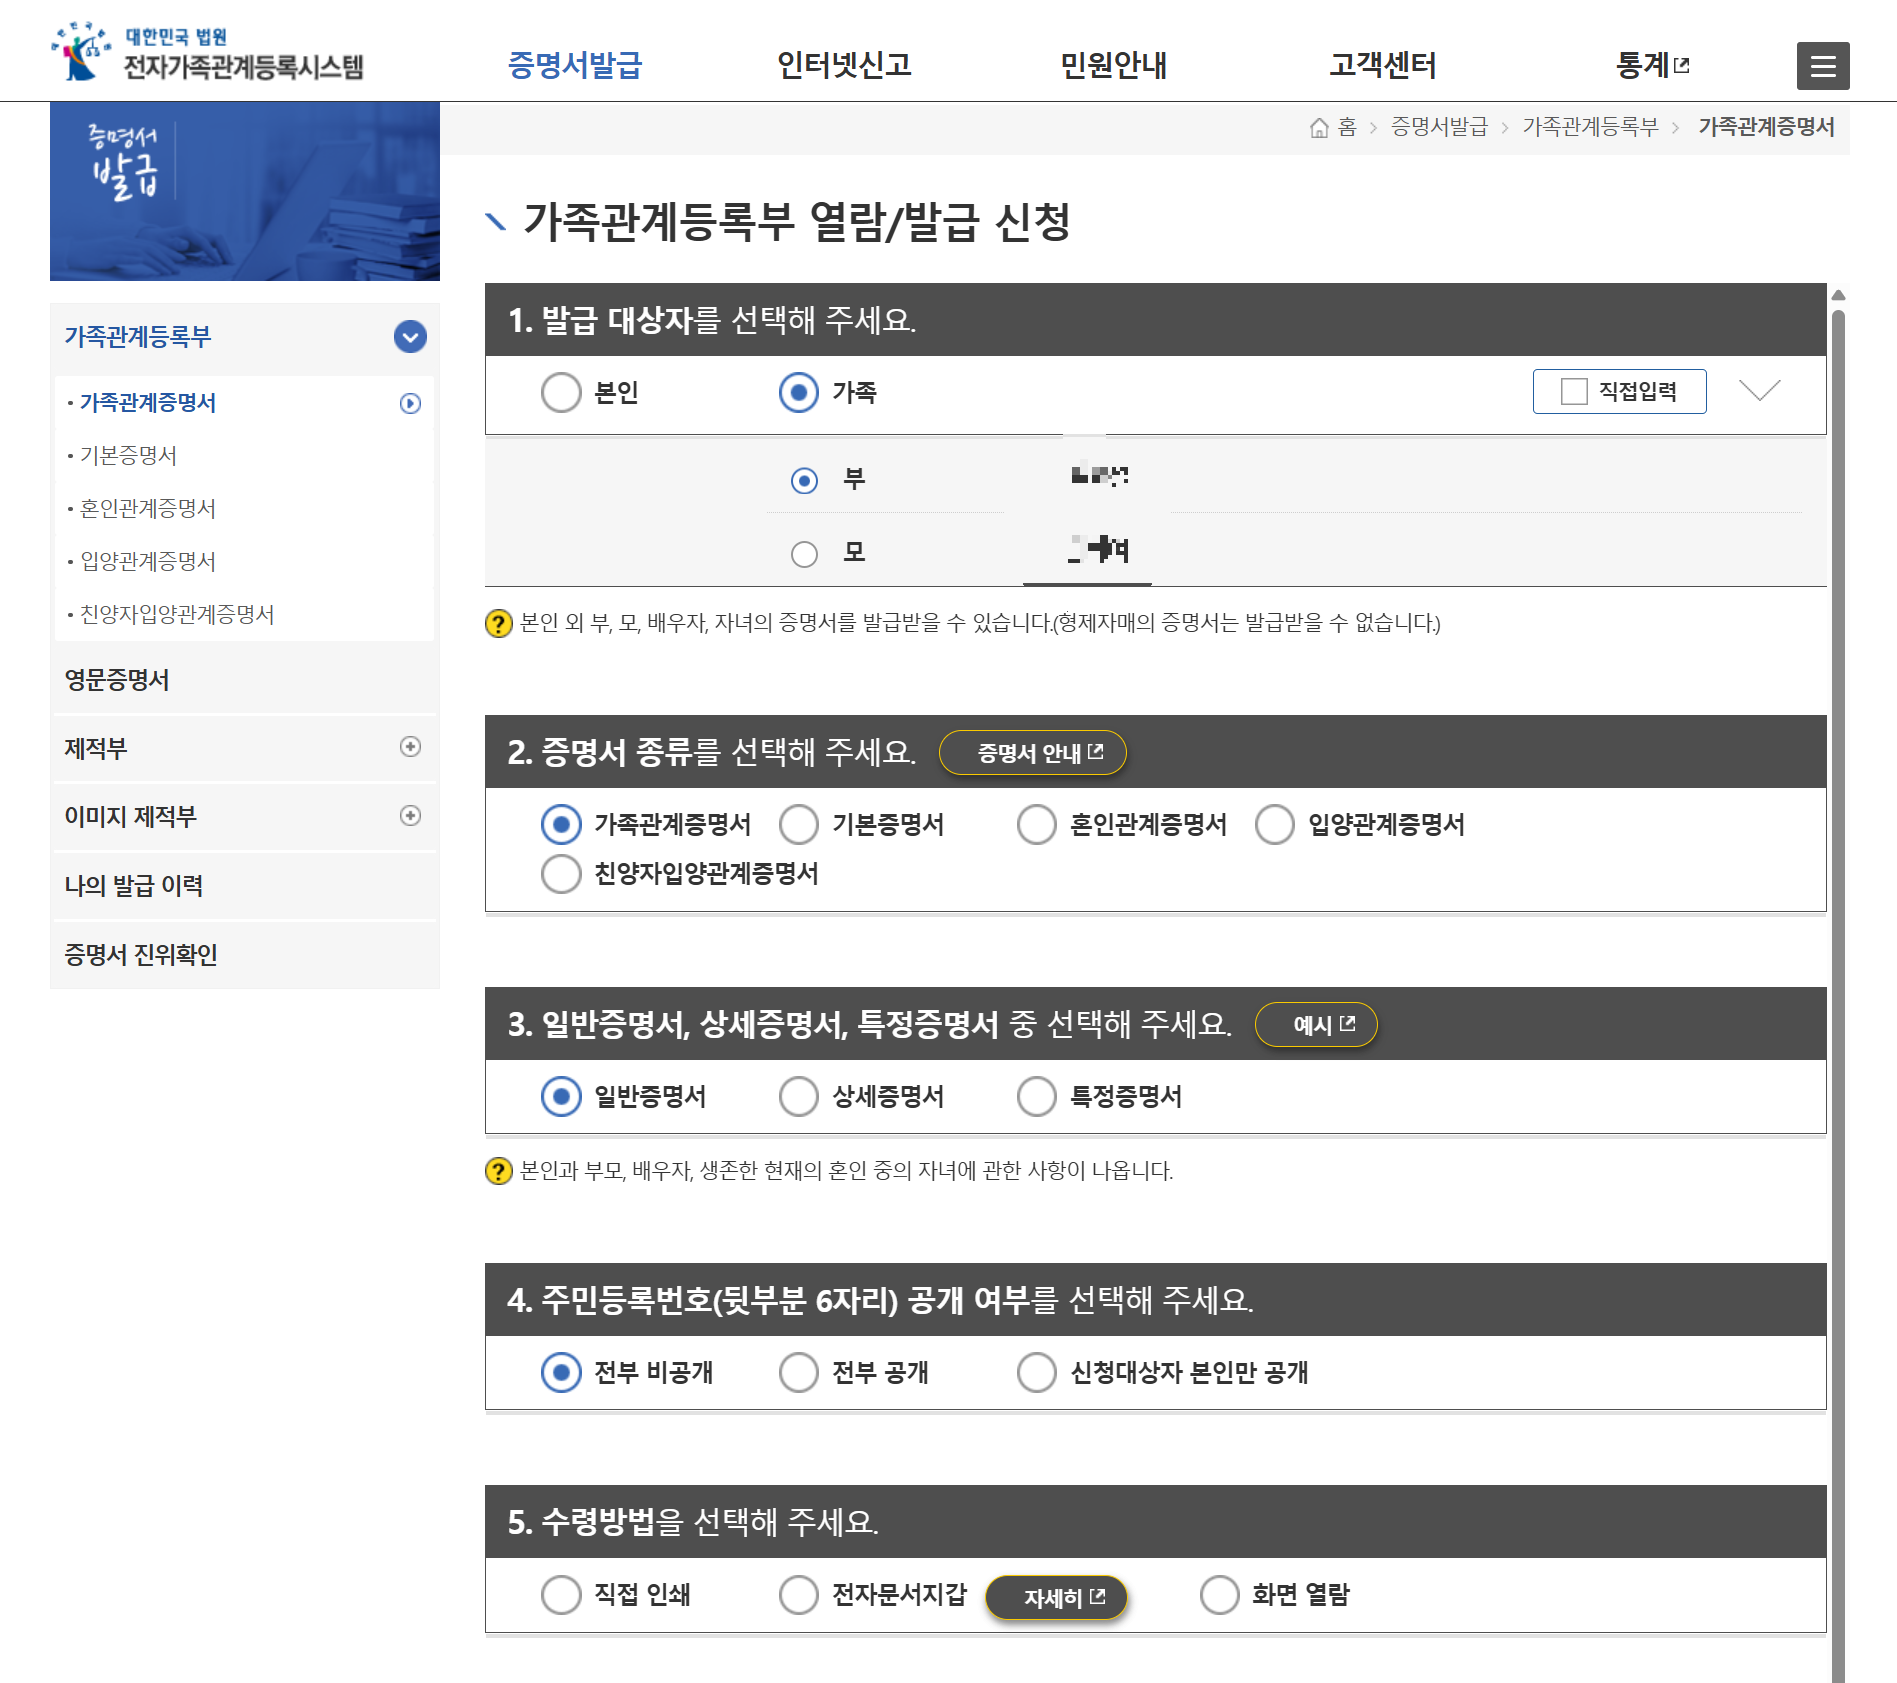This screenshot has width=1897, height=1683.
Task: Select 상세증명서 in section 3
Action: [799, 1096]
